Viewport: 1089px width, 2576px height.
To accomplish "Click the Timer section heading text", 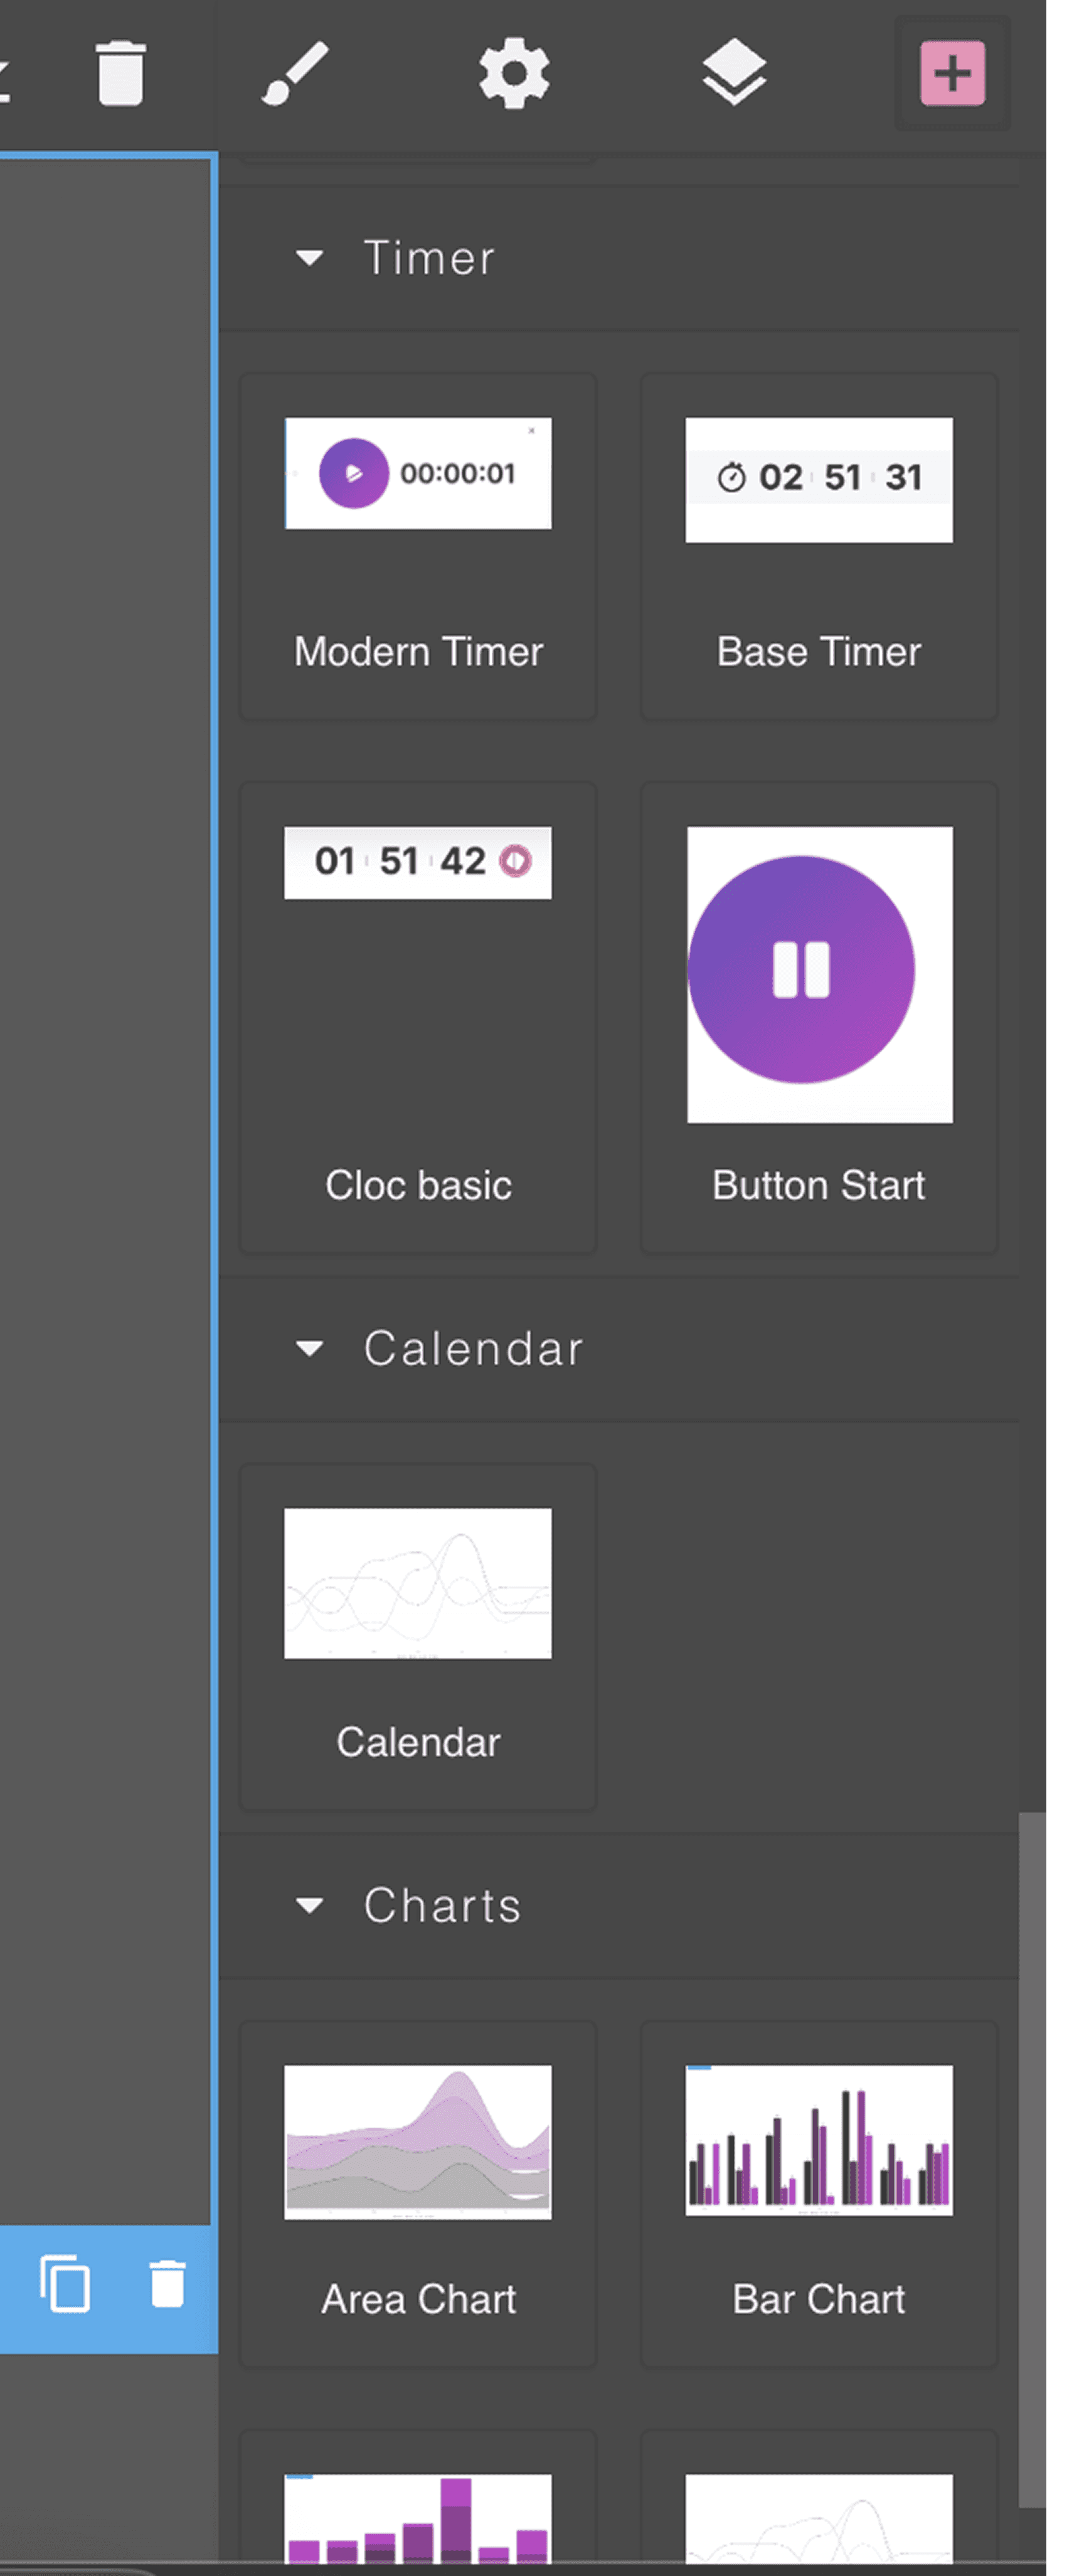I will click(429, 258).
